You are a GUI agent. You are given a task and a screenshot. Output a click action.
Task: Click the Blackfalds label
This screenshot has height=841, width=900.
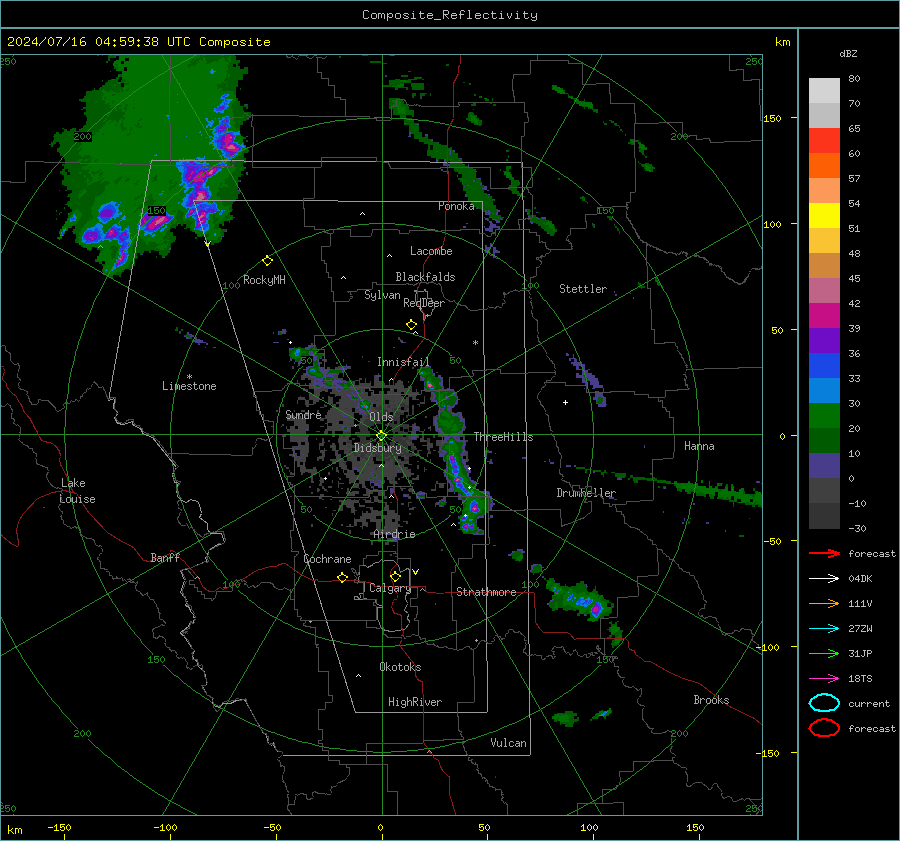point(425,277)
